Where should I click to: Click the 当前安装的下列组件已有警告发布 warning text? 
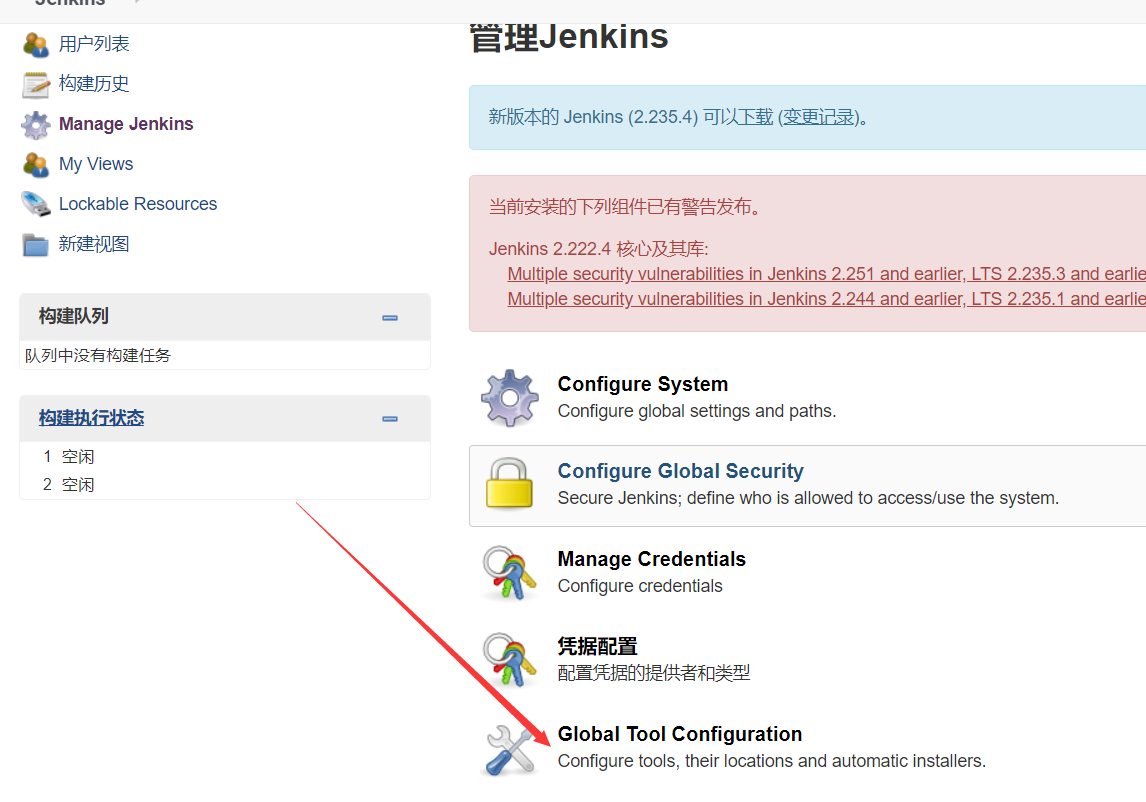pyautogui.click(x=628, y=207)
